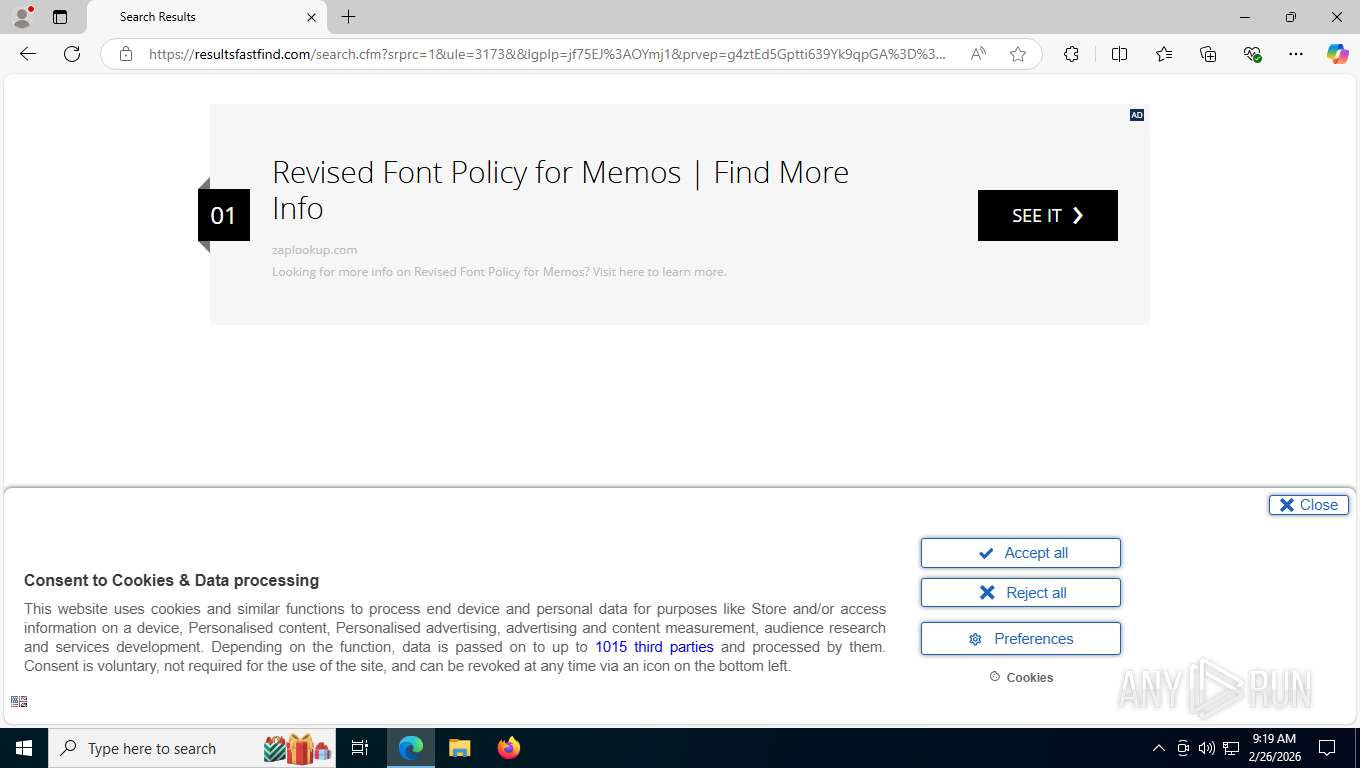Launch the Copilot sidebar icon

point(1337,54)
